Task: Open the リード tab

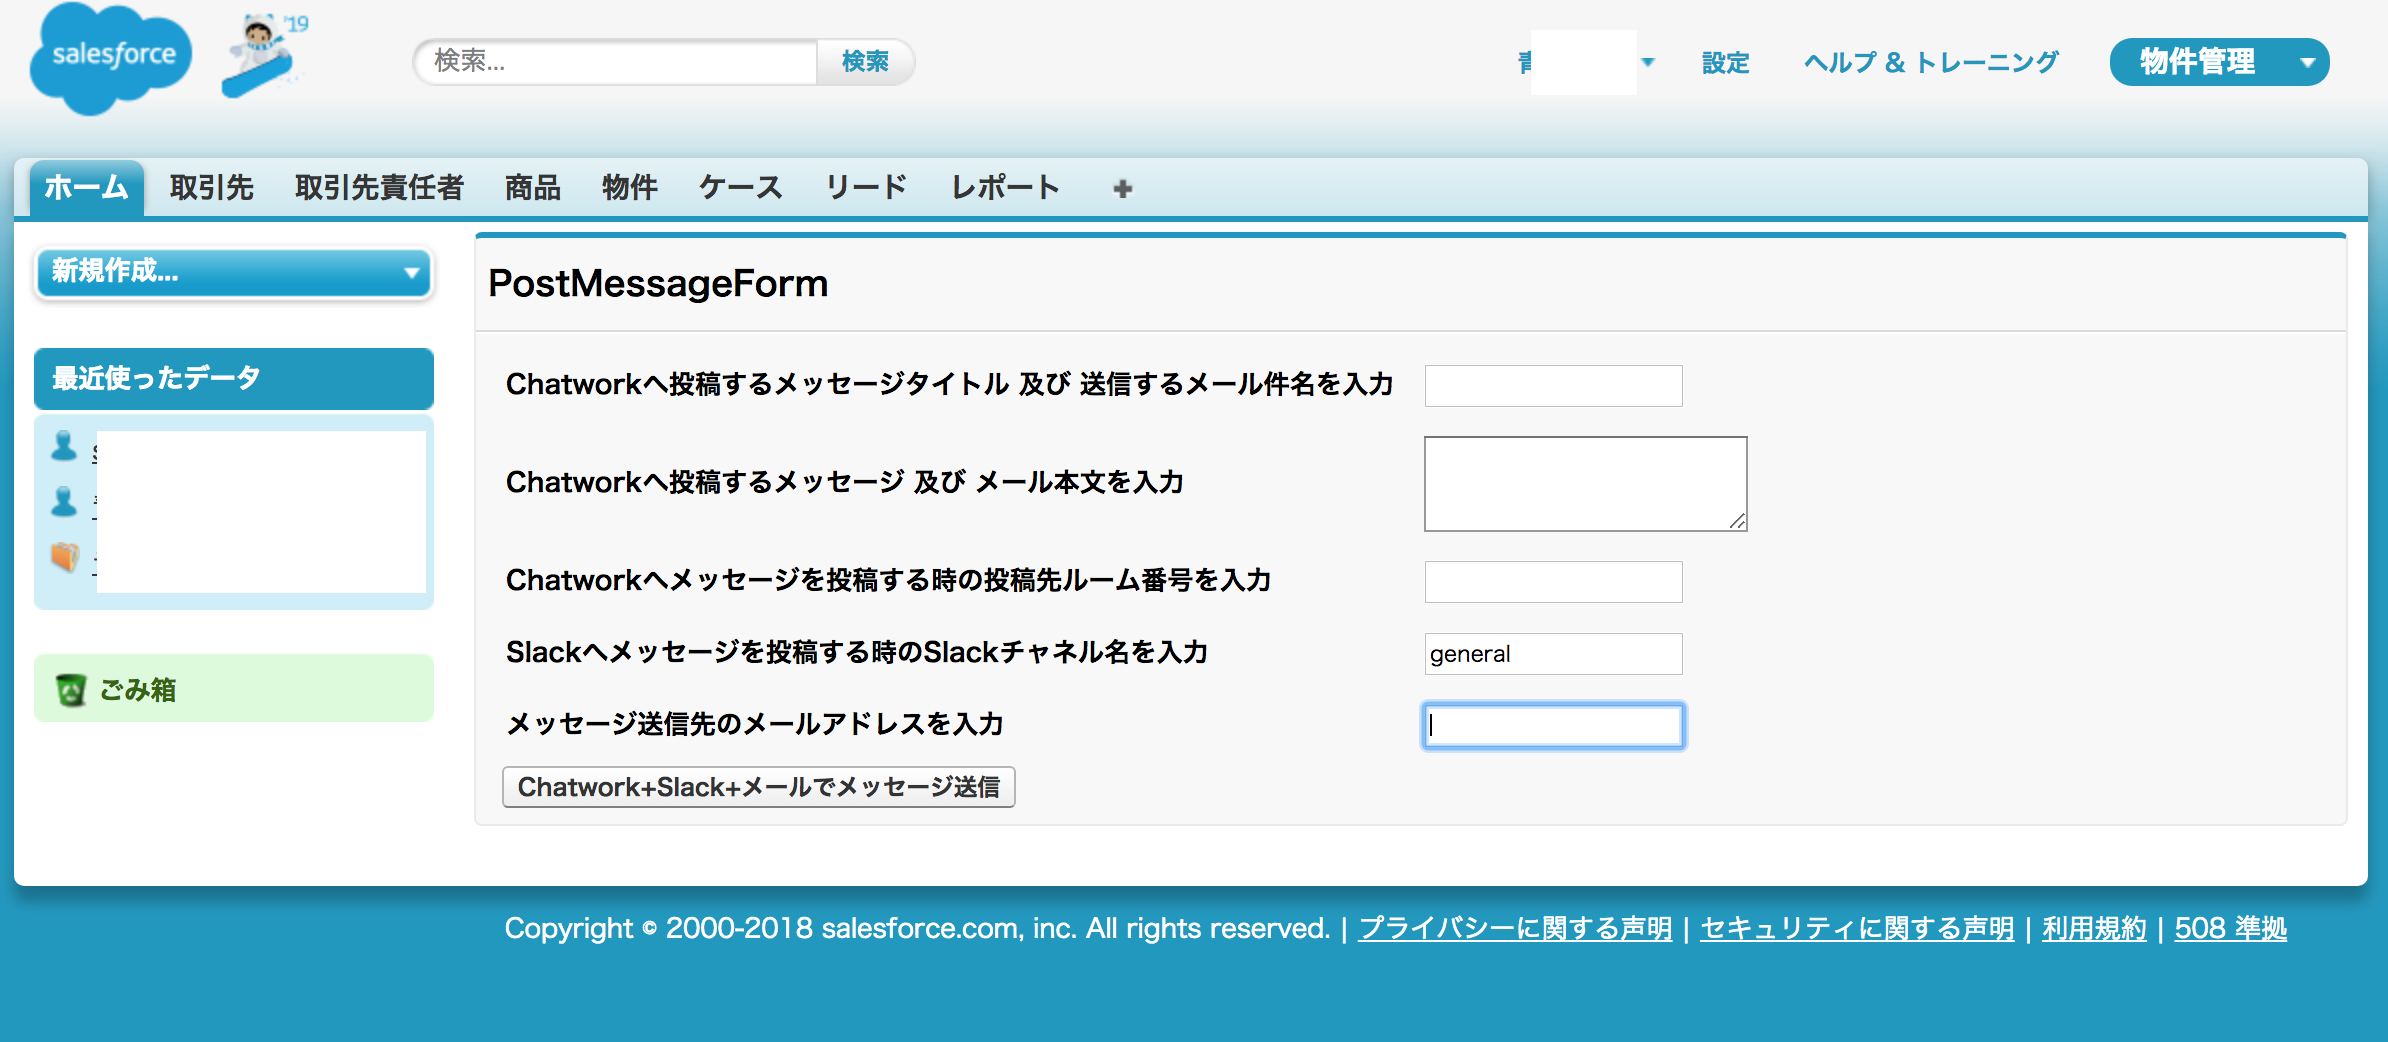Action: click(x=866, y=187)
